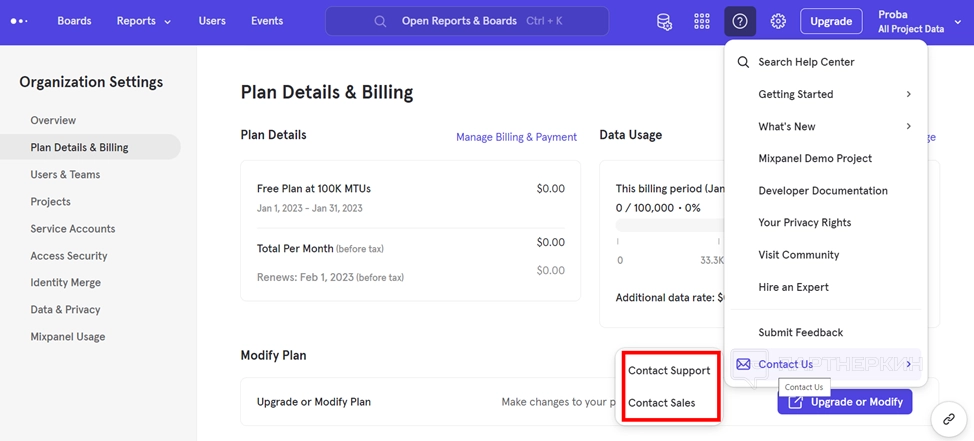Open Mixpanel Demo Project from help menu
The height and width of the screenshot is (441, 974).
815,159
